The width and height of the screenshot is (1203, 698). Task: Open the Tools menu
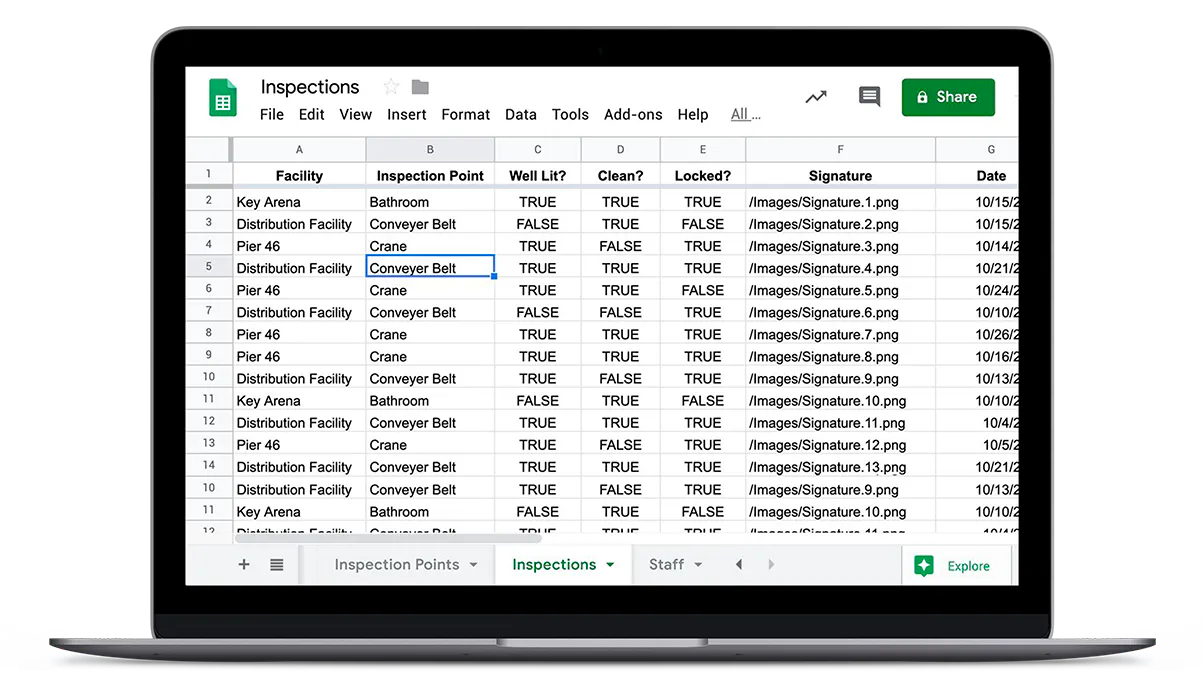pos(570,115)
